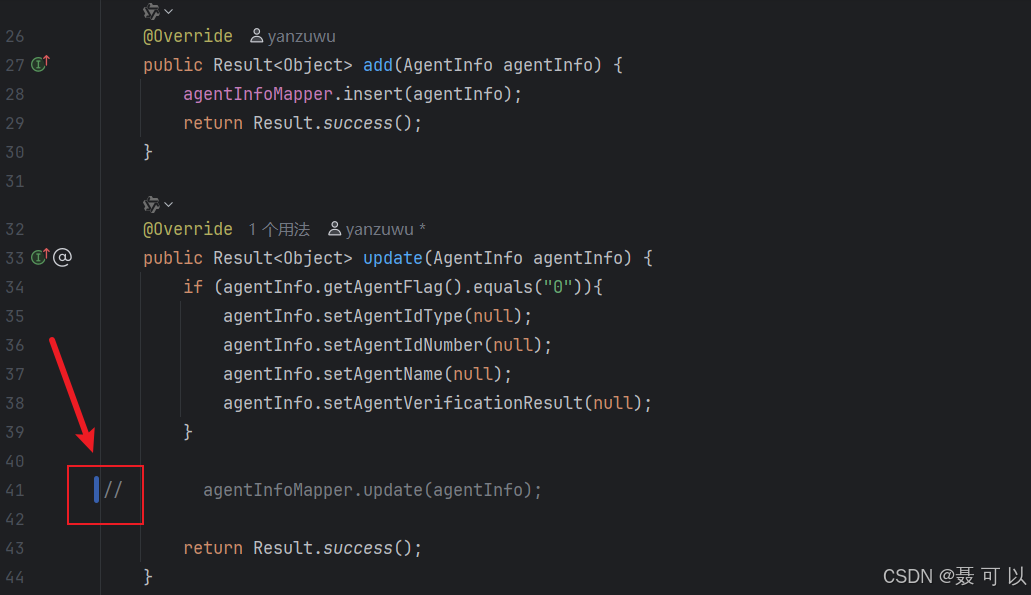Click setAgentIdType on line 35
The image size is (1031, 595).
click(393, 316)
